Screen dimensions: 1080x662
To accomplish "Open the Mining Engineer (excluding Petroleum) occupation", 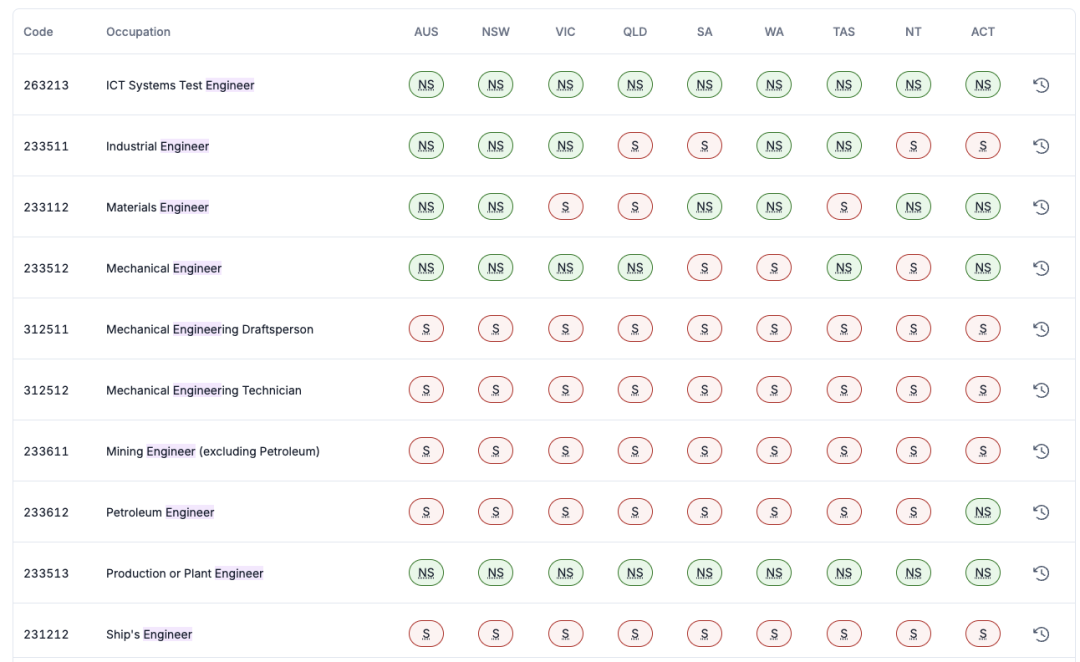I will click(x=213, y=451).
